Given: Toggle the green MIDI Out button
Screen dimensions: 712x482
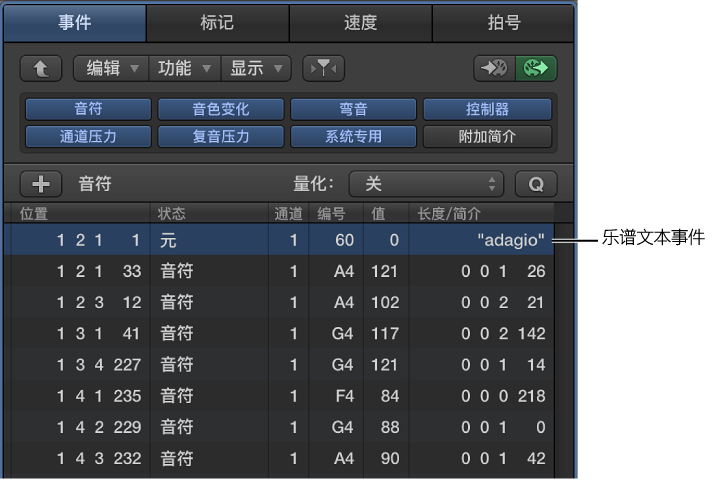Looking at the screenshot, I should click(x=536, y=69).
